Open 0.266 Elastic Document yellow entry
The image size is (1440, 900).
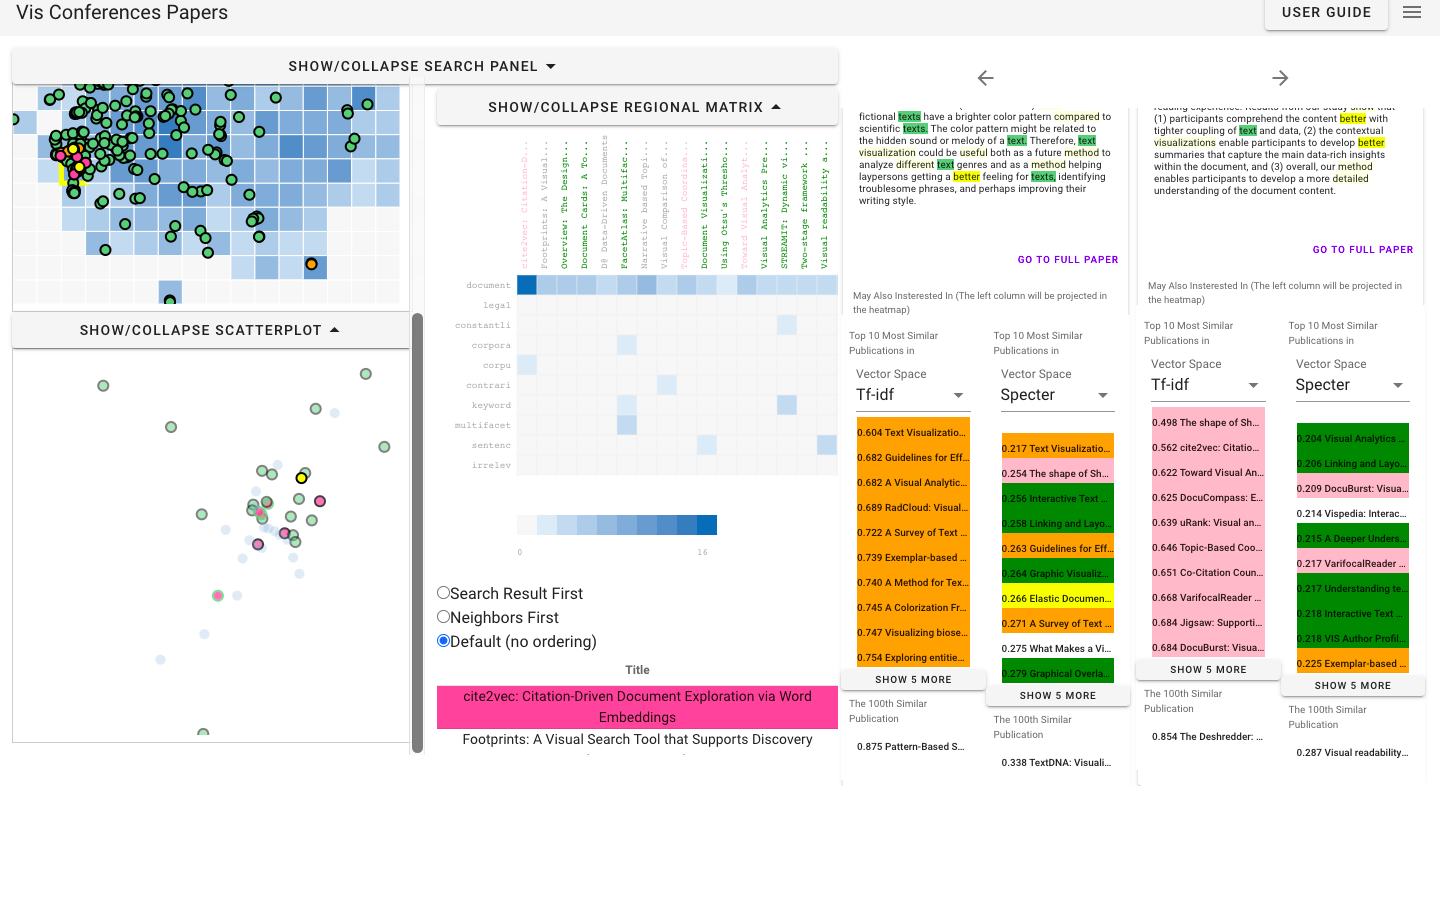pyautogui.click(x=1058, y=599)
